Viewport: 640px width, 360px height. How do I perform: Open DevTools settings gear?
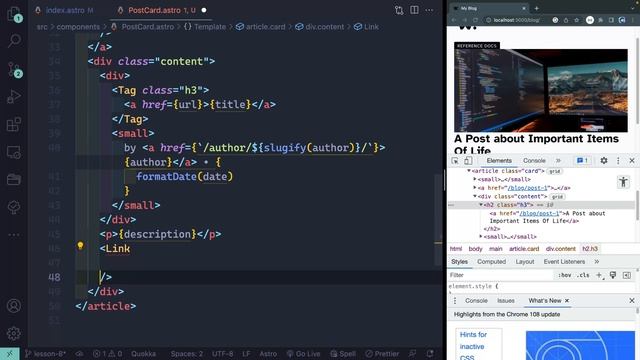tap(604, 161)
